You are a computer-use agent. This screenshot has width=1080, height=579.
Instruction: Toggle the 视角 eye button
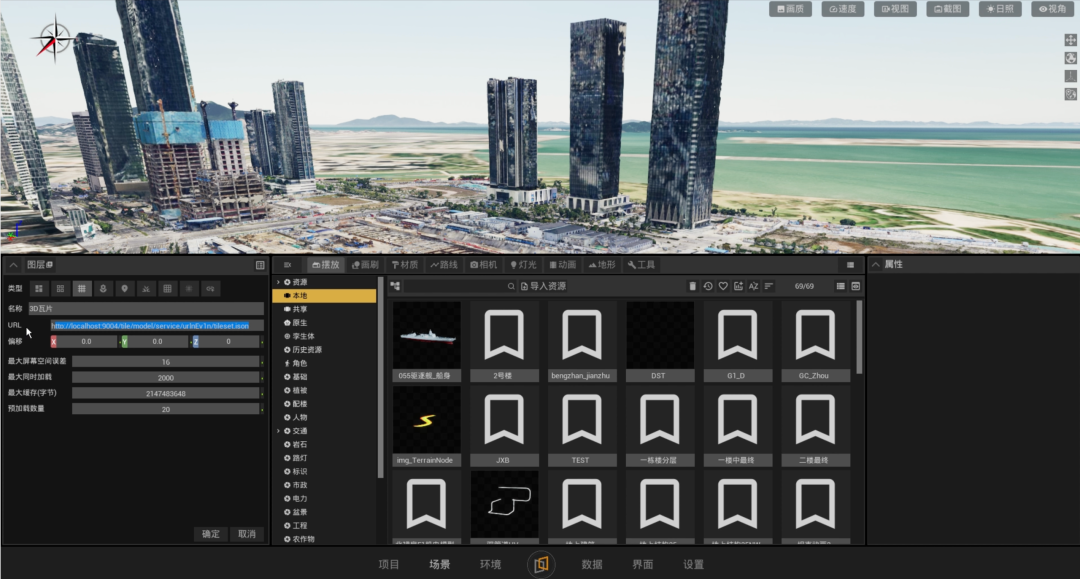coord(1052,9)
